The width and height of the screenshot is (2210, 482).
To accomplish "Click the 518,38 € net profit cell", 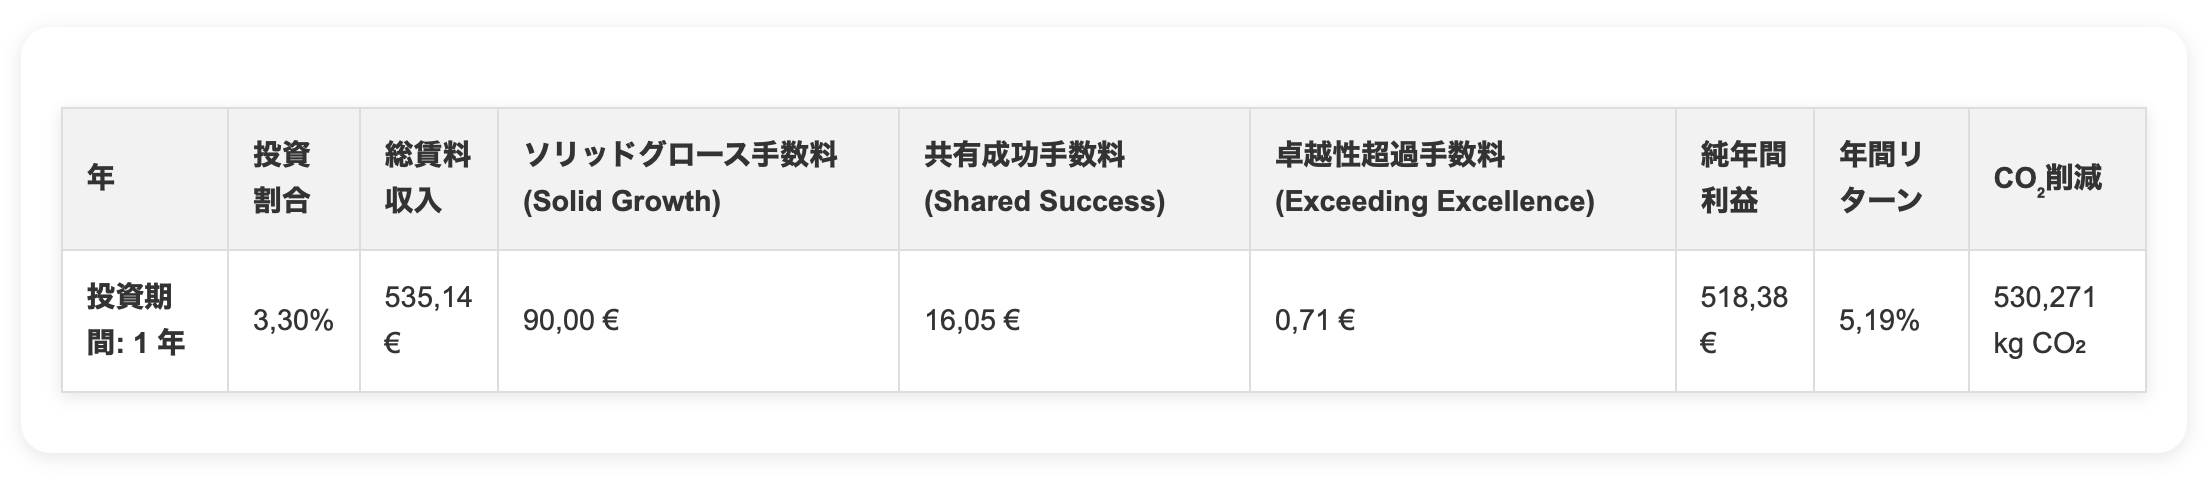I will pyautogui.click(x=1743, y=320).
